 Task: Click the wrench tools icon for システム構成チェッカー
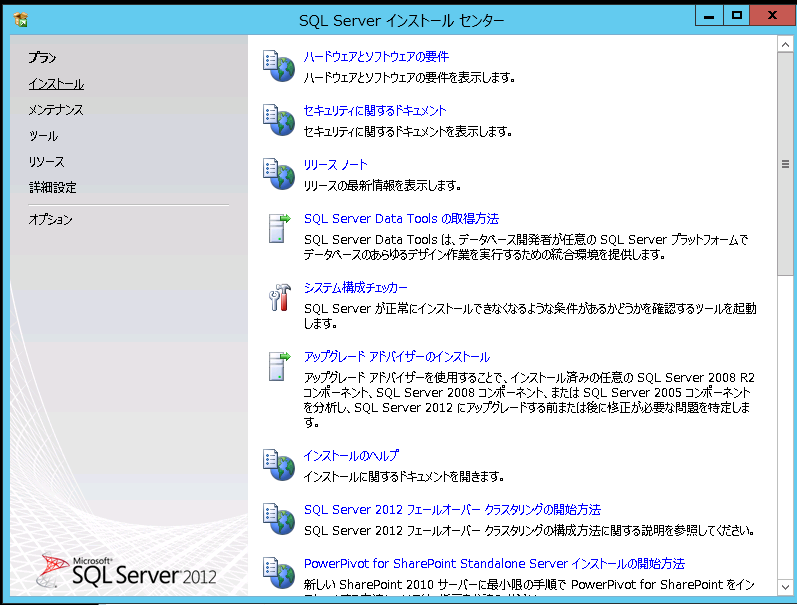pos(280,297)
